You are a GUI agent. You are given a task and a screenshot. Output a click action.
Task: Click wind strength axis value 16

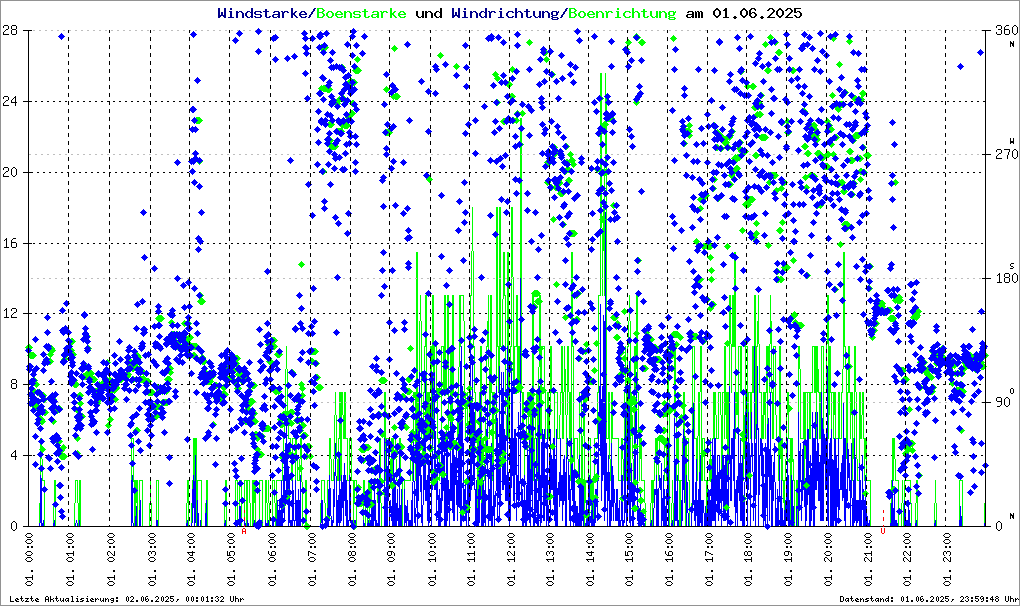(x=10, y=243)
